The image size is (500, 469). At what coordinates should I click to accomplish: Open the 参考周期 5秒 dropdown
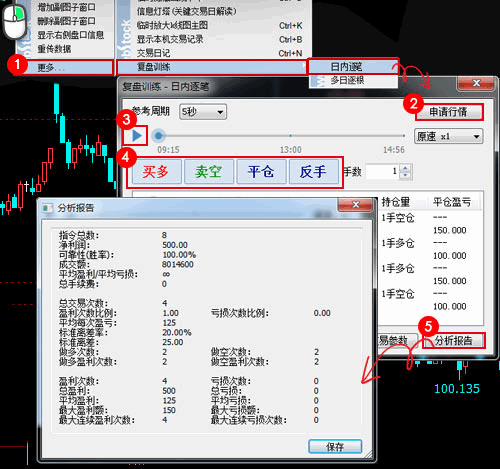(x=203, y=112)
